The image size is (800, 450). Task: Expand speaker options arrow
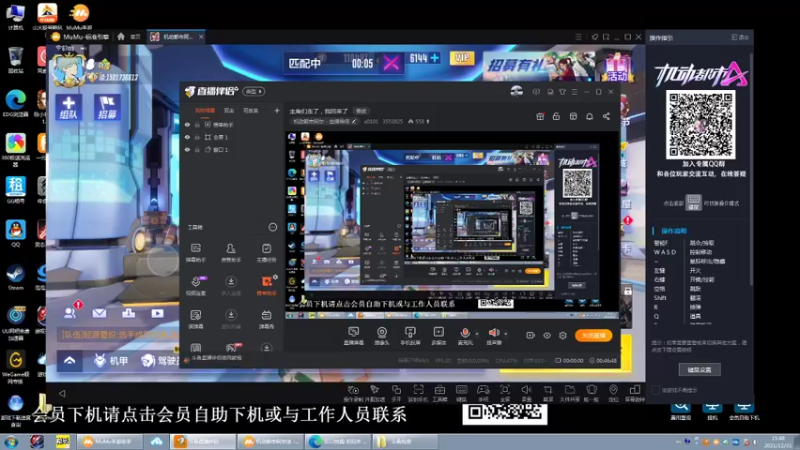506,334
